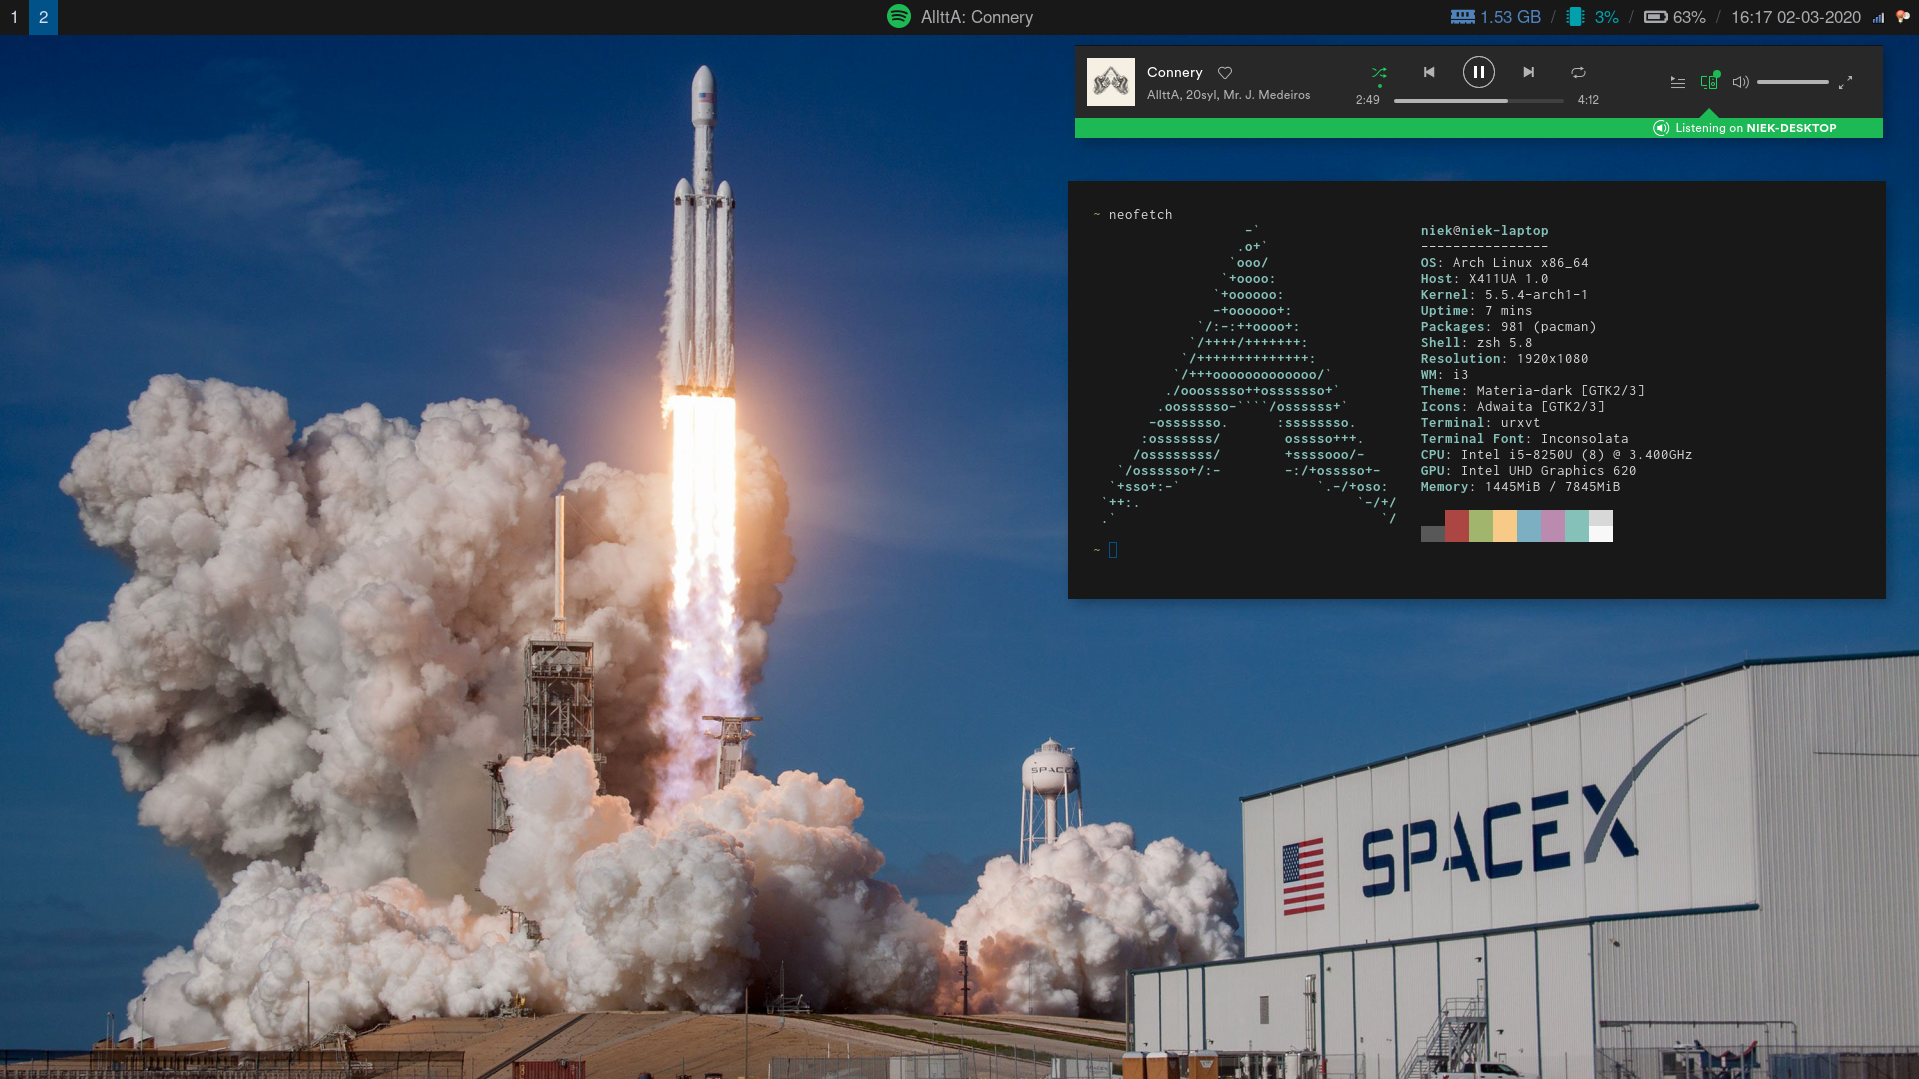Image resolution: width=1919 pixels, height=1079 pixels.
Task: Click the elapsed time 2:49
Action: pos(1367,100)
